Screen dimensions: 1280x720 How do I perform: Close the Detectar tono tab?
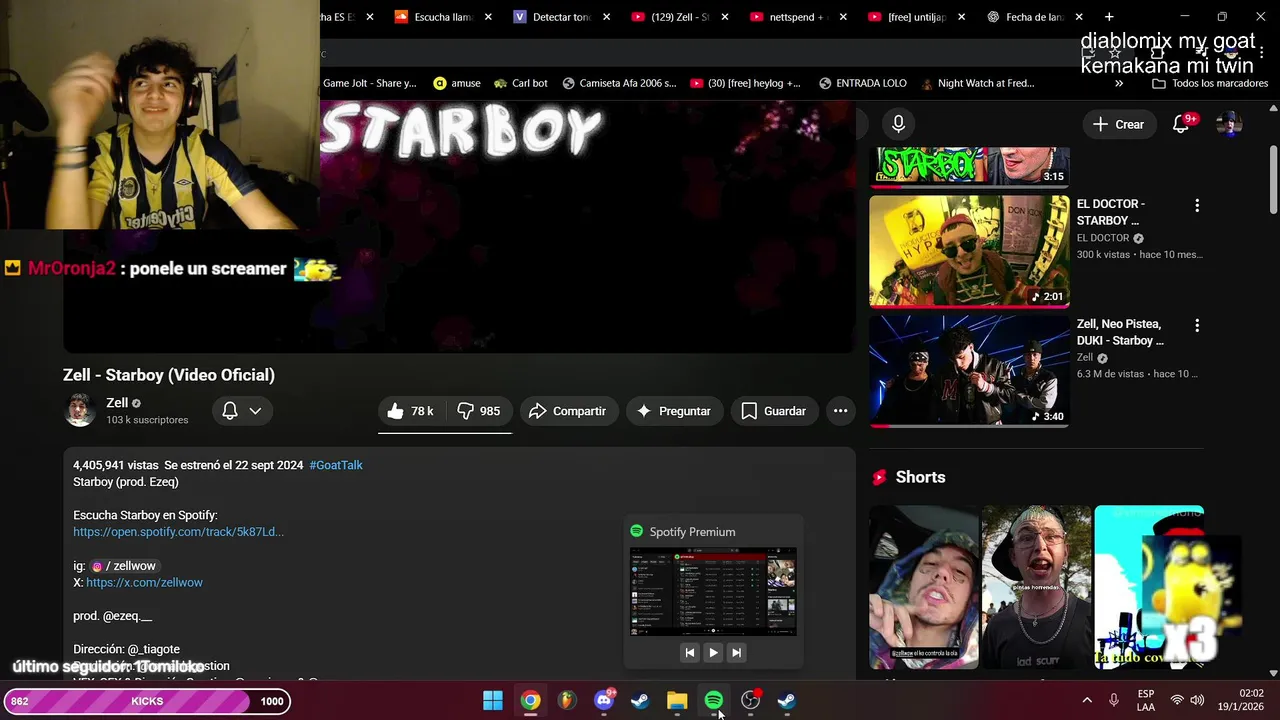click(x=606, y=17)
